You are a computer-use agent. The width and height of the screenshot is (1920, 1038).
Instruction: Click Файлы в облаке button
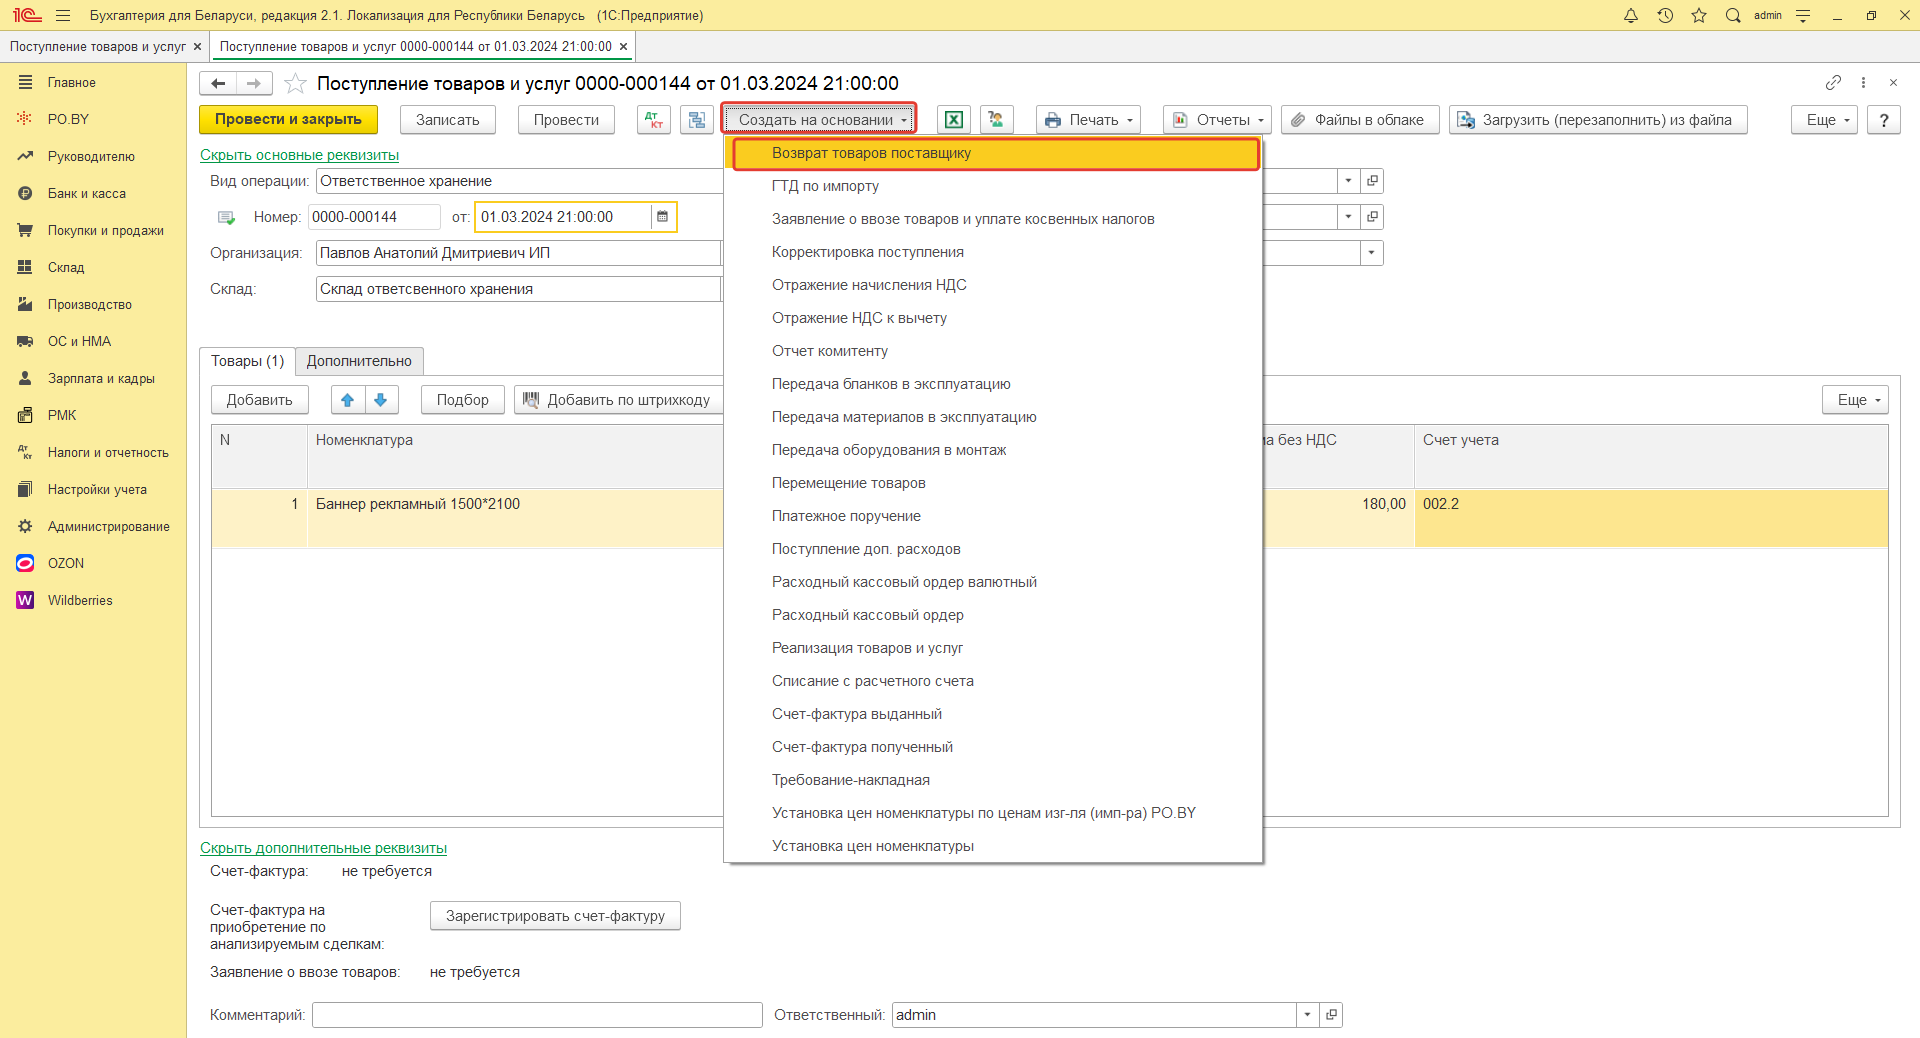1360,120
